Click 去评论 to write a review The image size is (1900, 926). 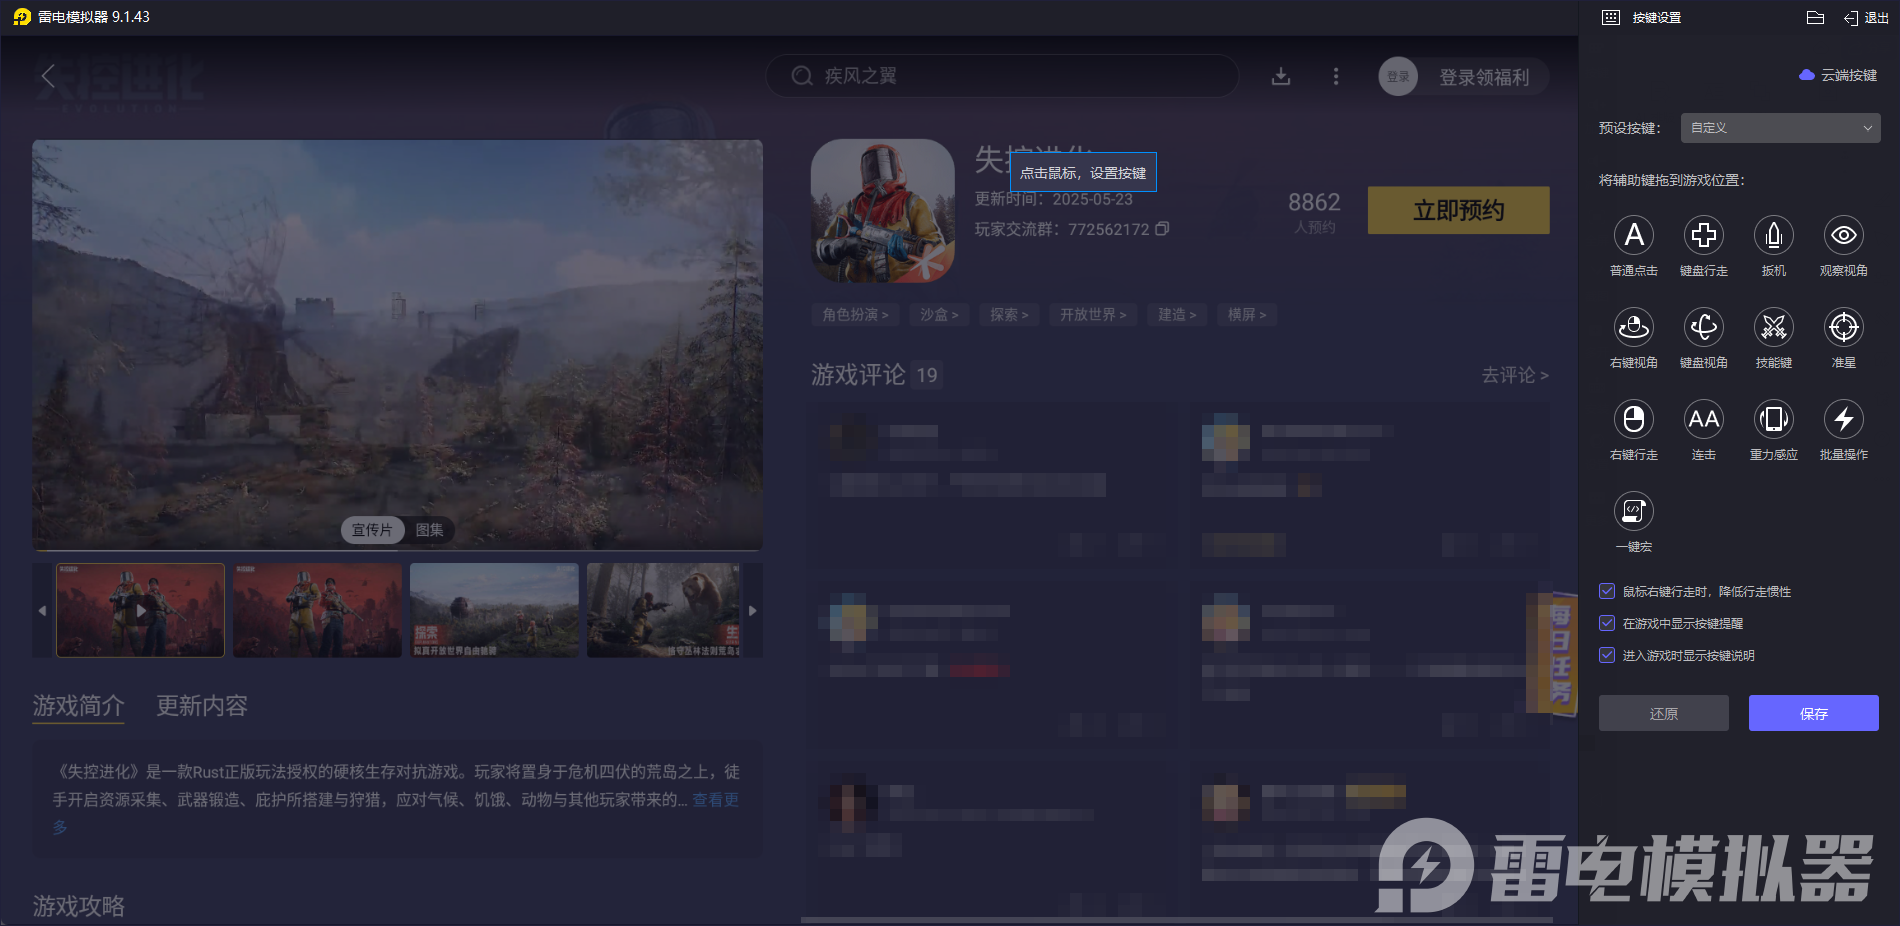coord(1515,375)
